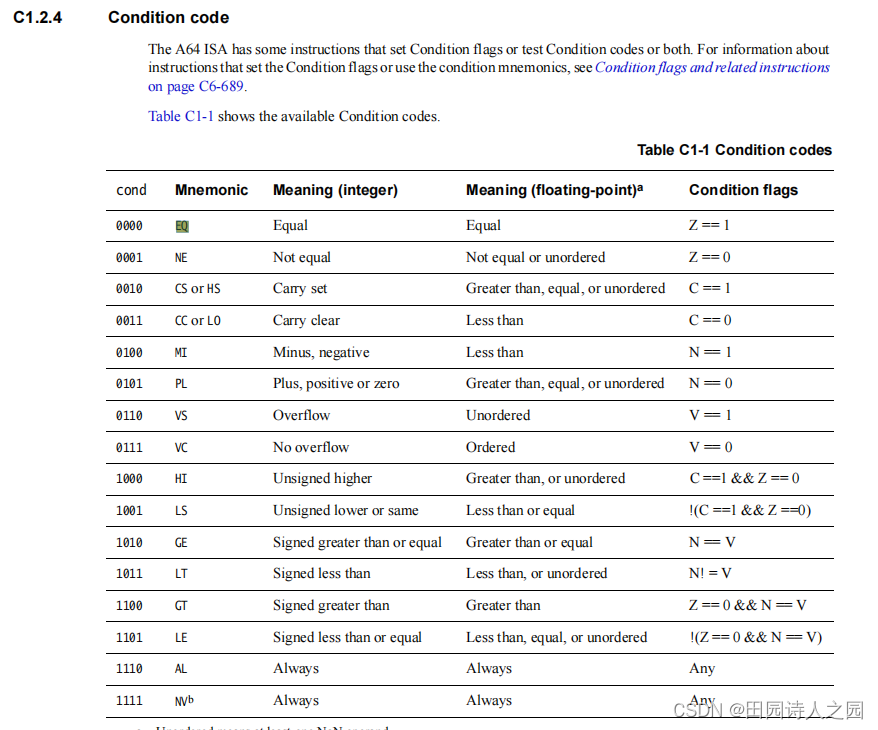Click the cond value 1111
Screen dimensions: 878x730
(x=129, y=701)
